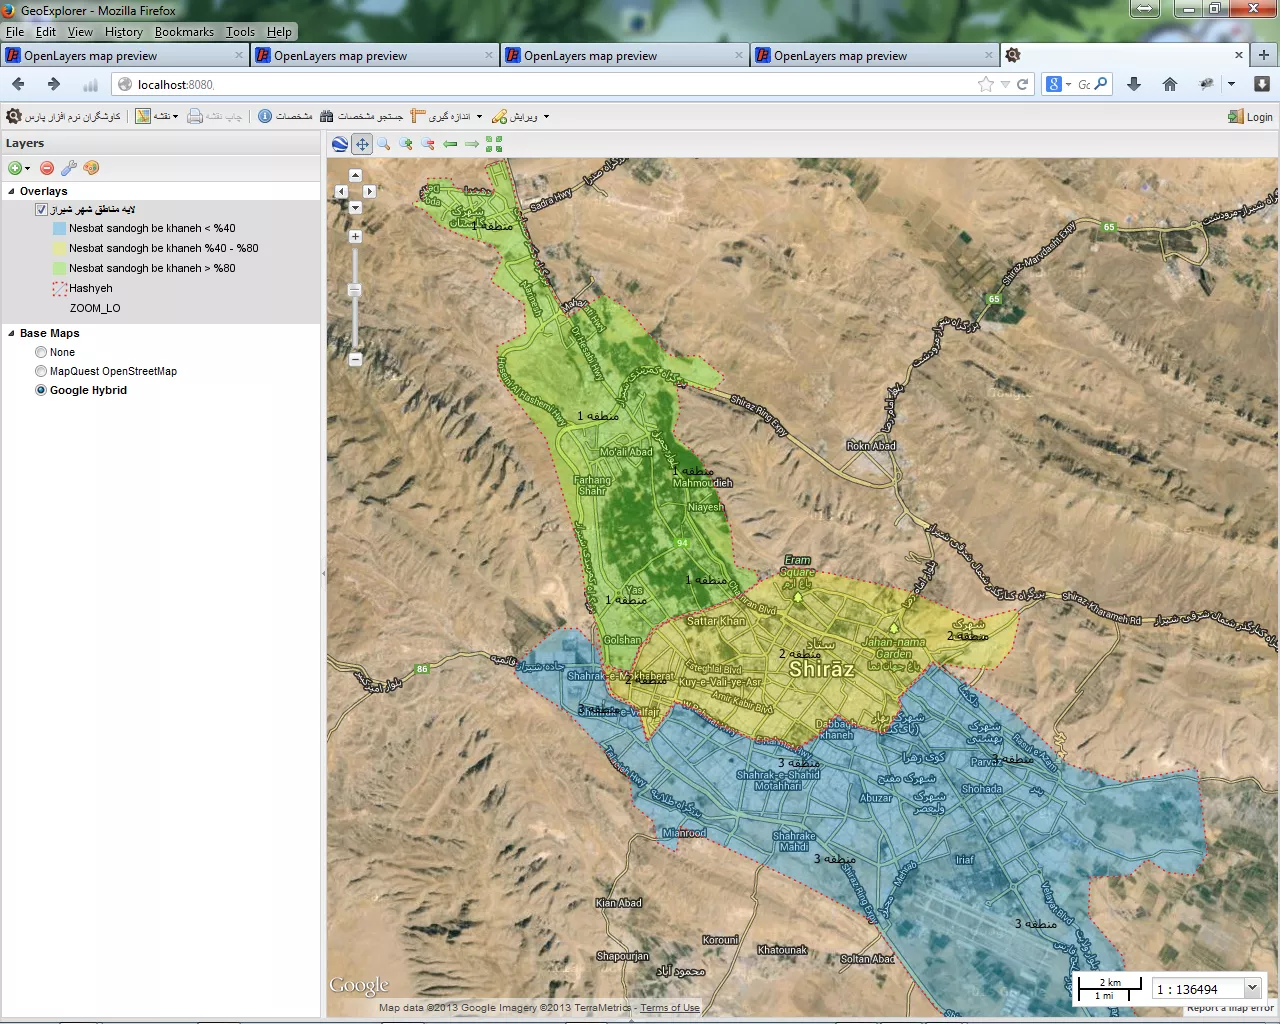Viewport: 1280px width, 1024px height.
Task: Open layer styles palette icon
Action: click(91, 168)
